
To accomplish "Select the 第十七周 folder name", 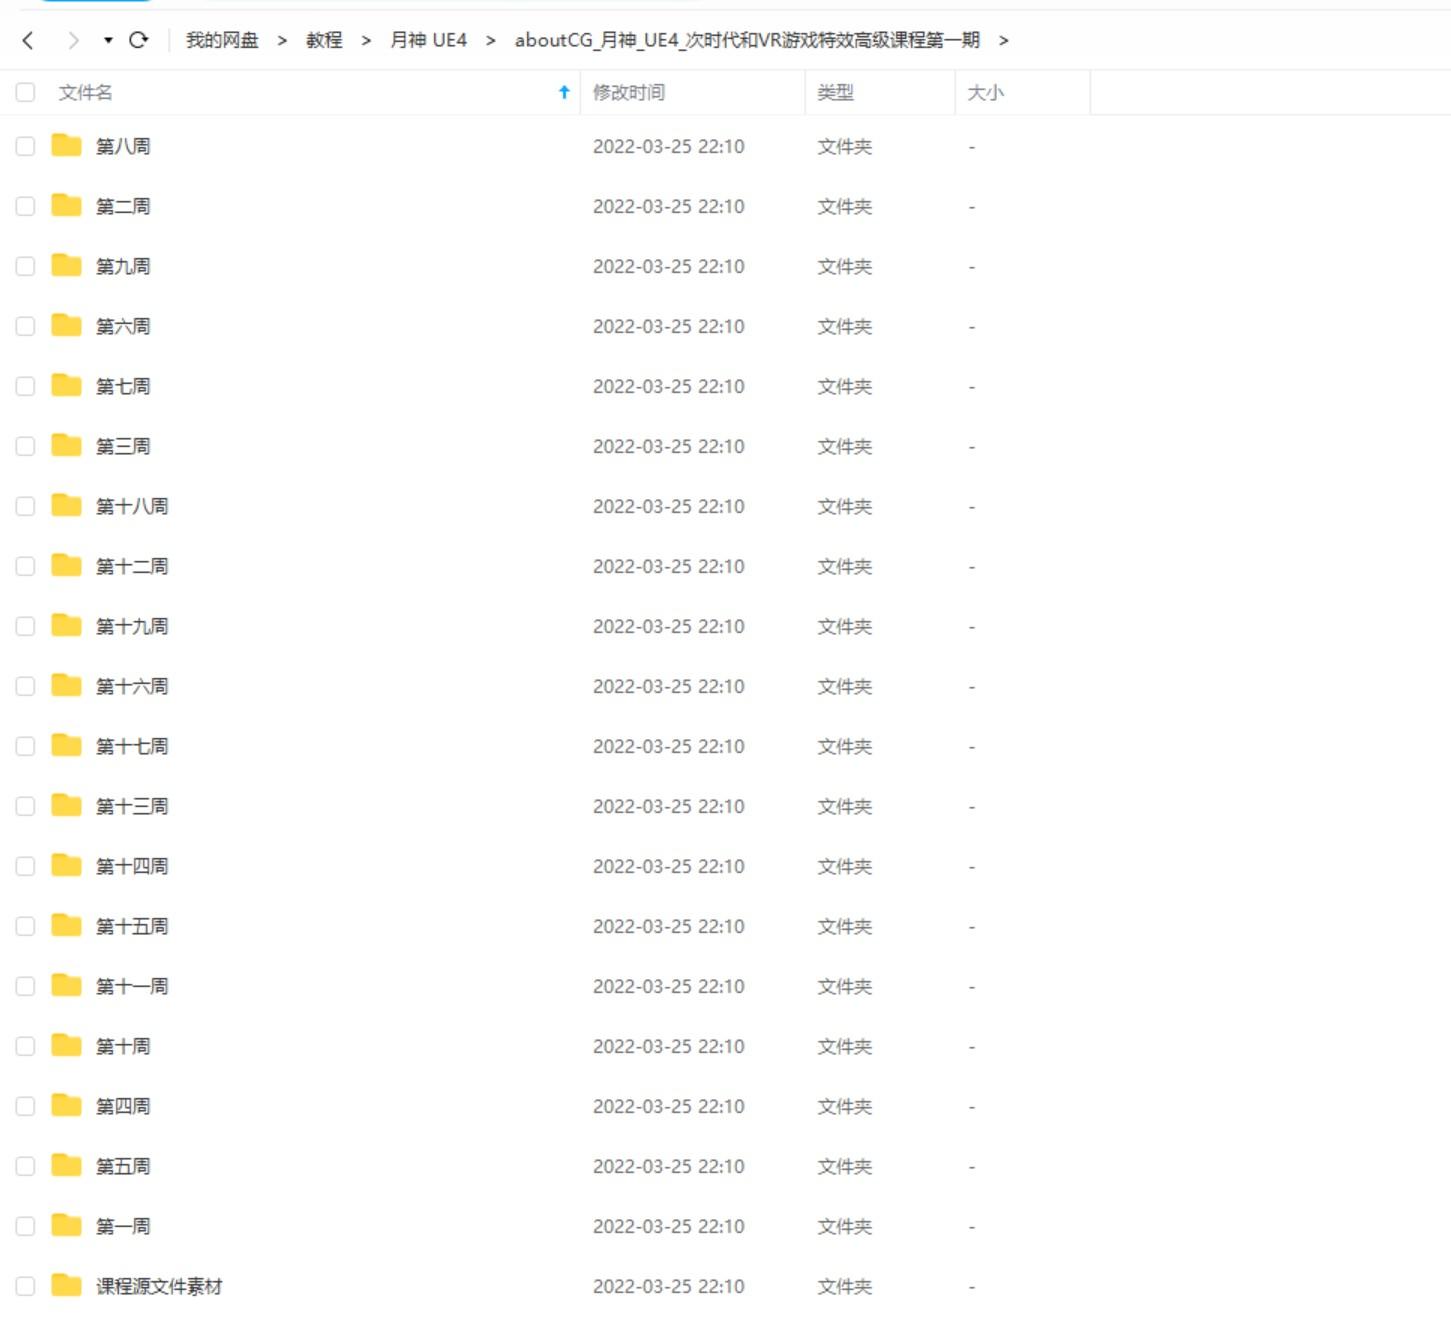I will (132, 746).
